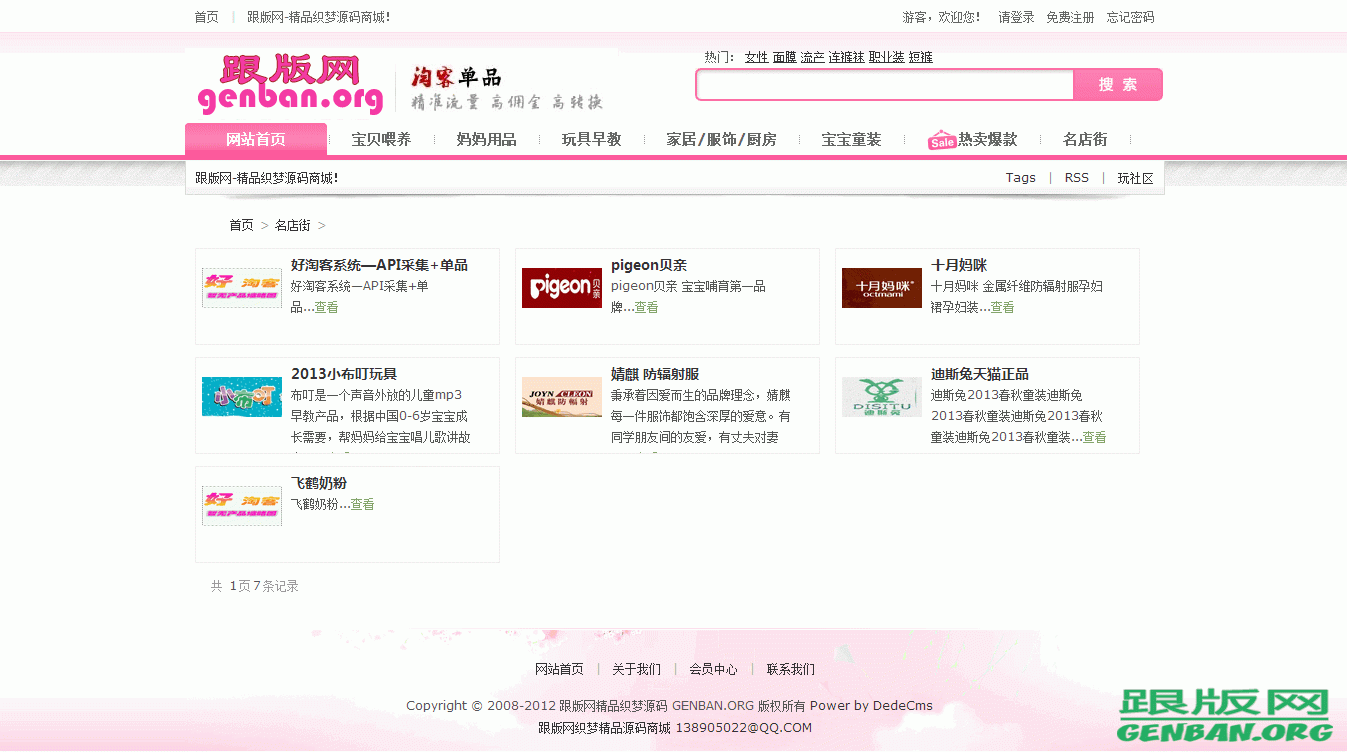Open the pigeon贝亲 store logo
Viewport: 1347px width, 752px height.
561,288
